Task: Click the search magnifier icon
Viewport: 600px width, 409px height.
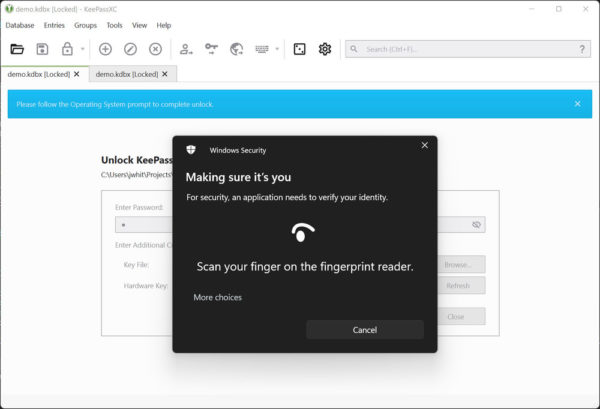Action: (x=354, y=49)
